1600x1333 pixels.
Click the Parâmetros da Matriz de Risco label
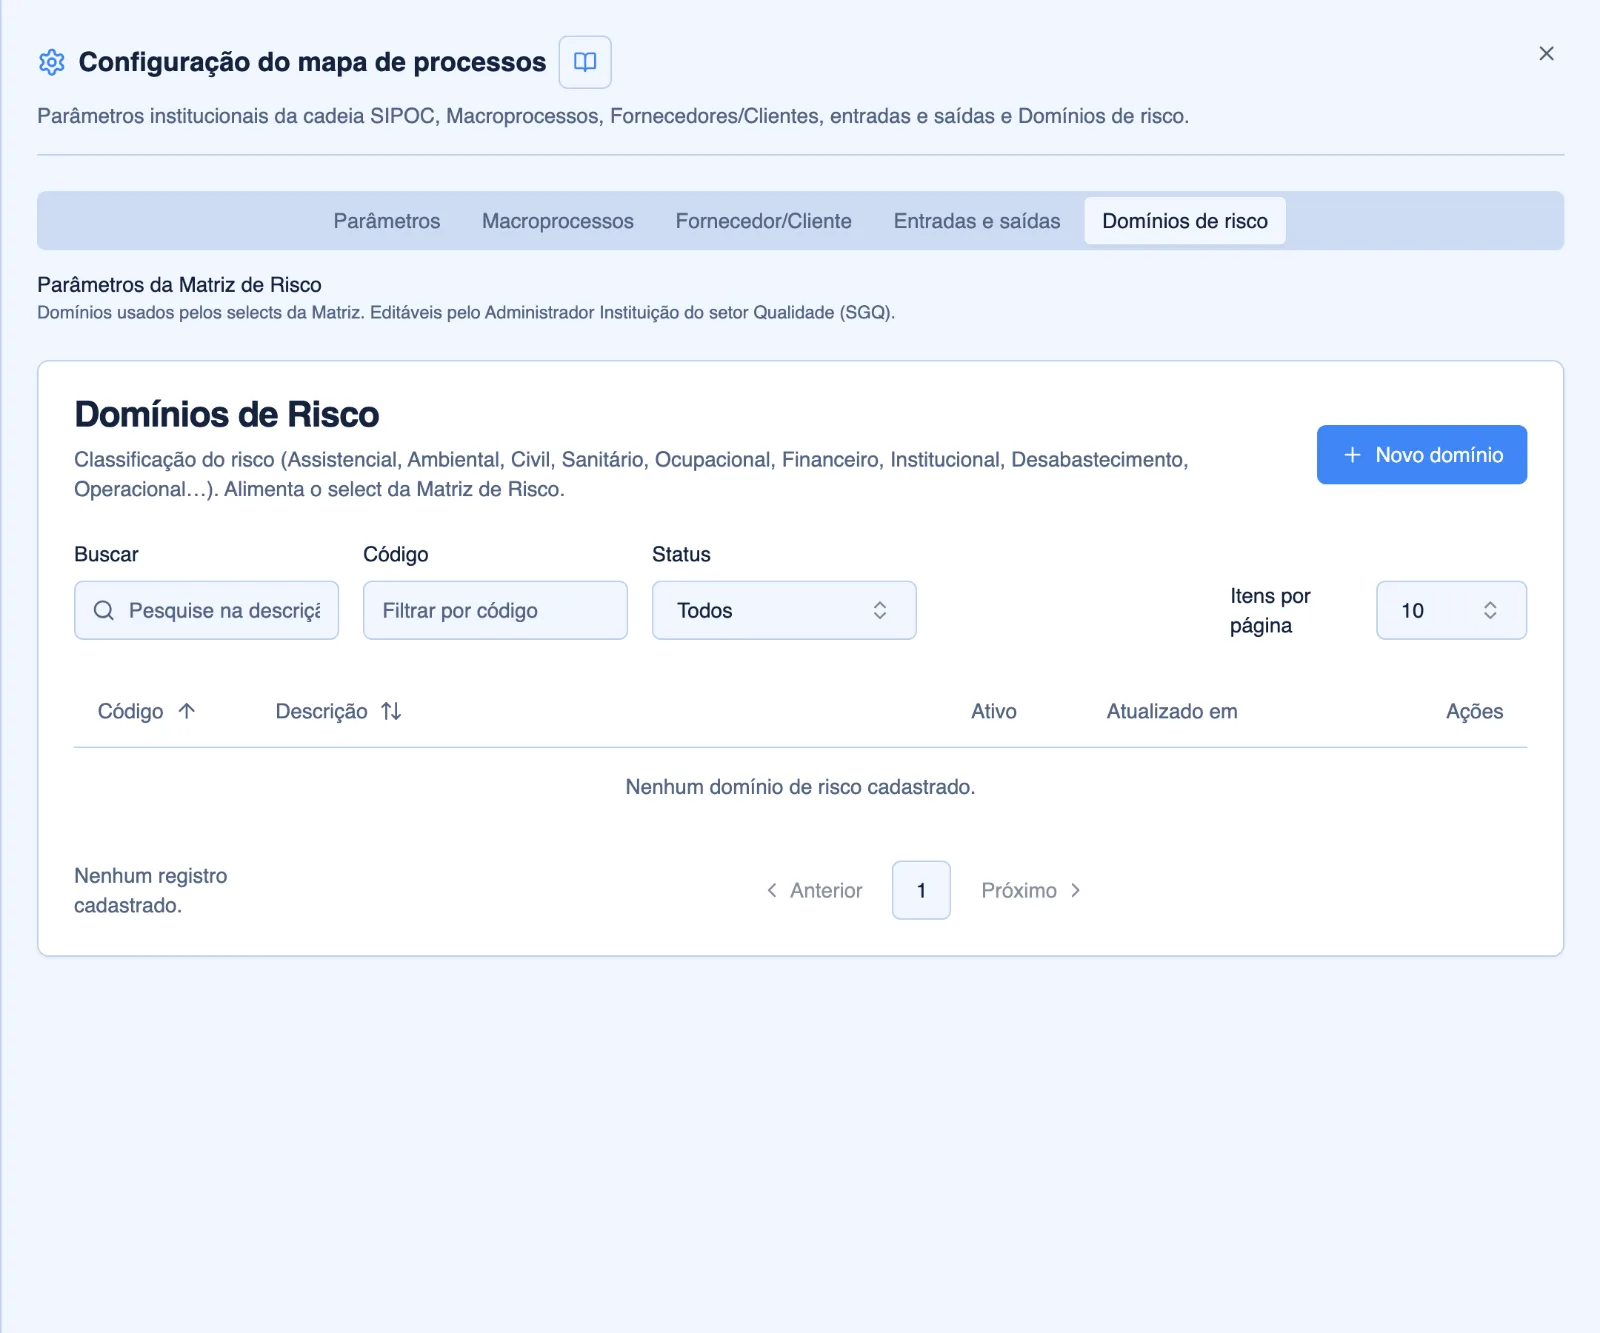(x=179, y=285)
